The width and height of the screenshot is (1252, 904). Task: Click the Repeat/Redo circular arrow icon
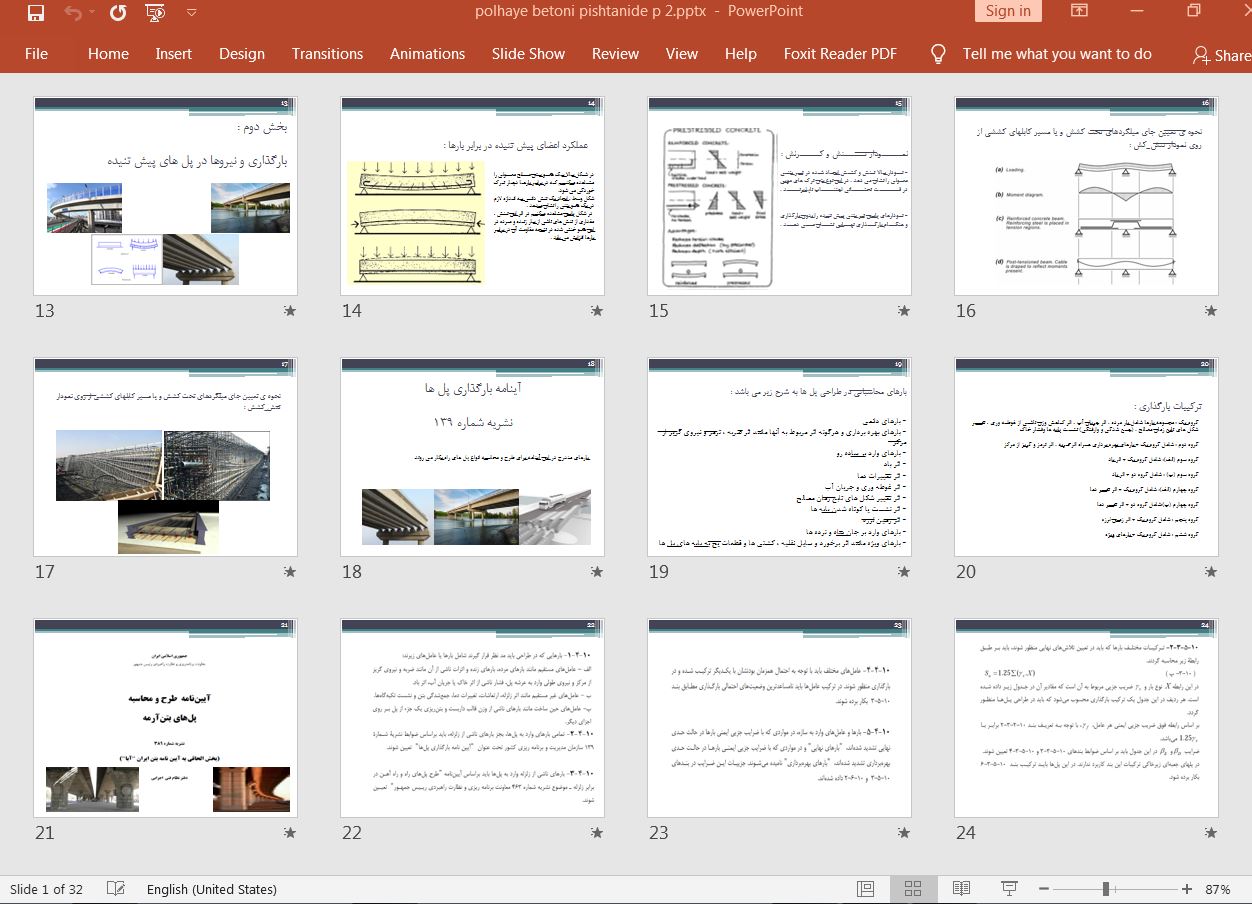click(x=118, y=12)
